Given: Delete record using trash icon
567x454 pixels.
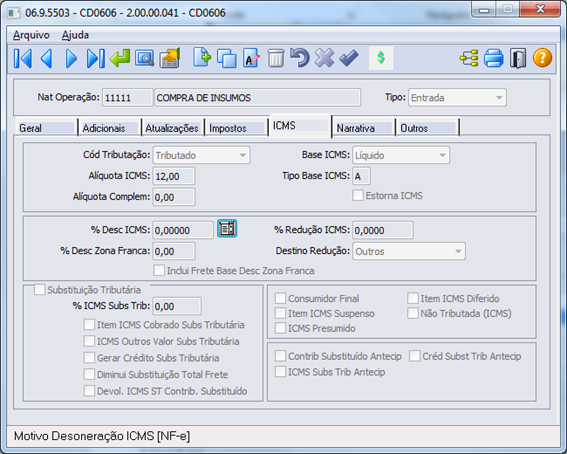Looking at the screenshot, I should pyautogui.click(x=276, y=58).
